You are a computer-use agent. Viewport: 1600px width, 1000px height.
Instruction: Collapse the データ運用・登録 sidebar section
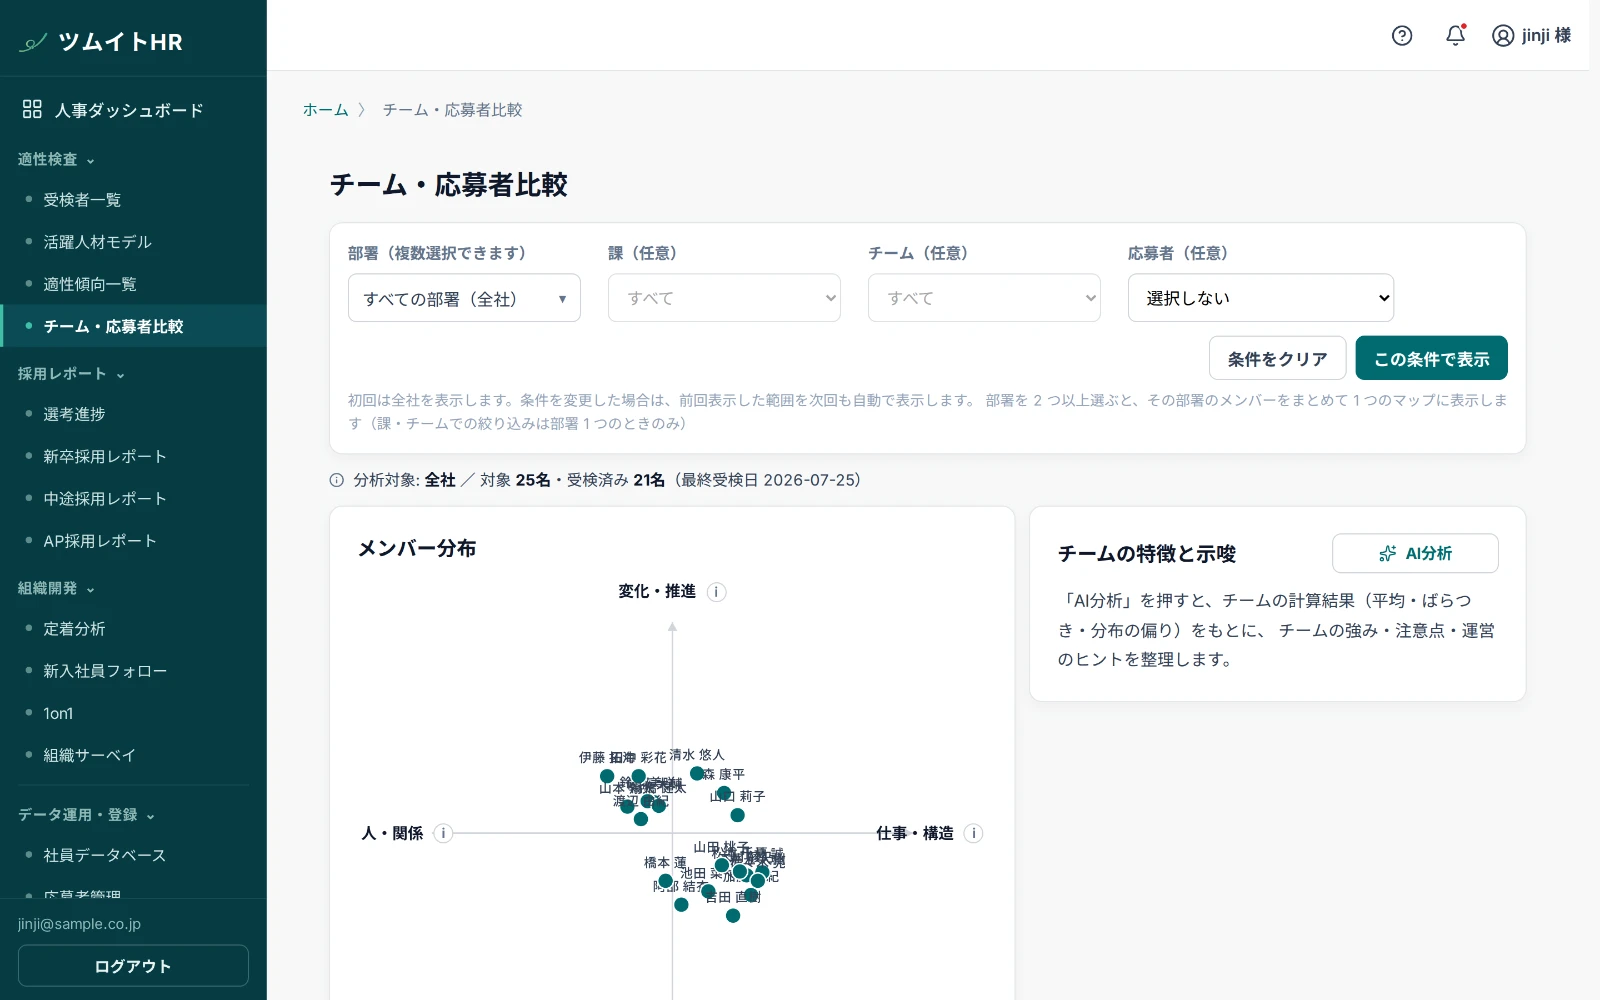pyautogui.click(x=86, y=815)
